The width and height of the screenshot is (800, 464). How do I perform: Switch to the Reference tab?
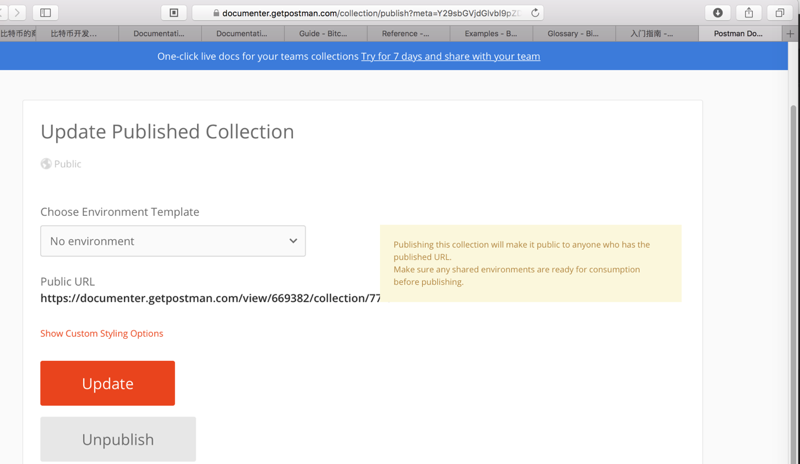point(409,34)
